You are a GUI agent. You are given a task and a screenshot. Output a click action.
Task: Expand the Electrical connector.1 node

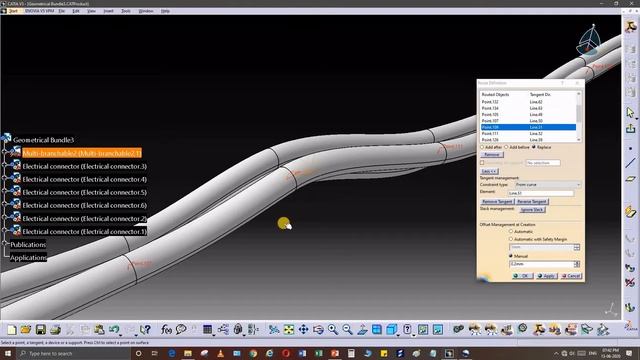(x=4, y=230)
